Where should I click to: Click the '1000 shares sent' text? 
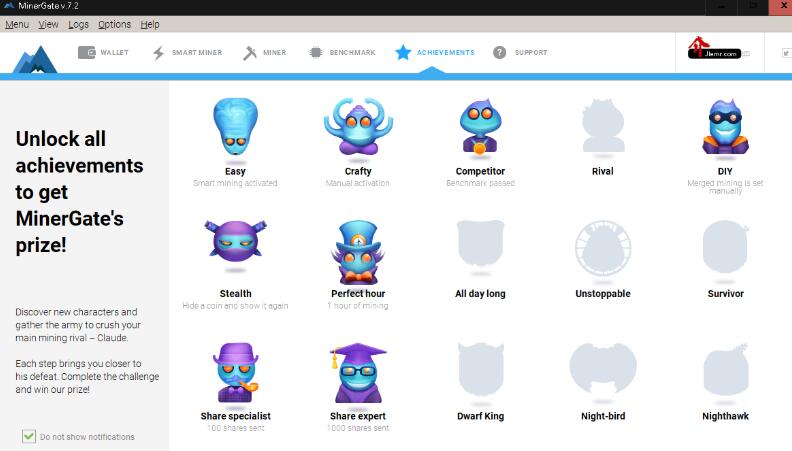click(x=358, y=428)
